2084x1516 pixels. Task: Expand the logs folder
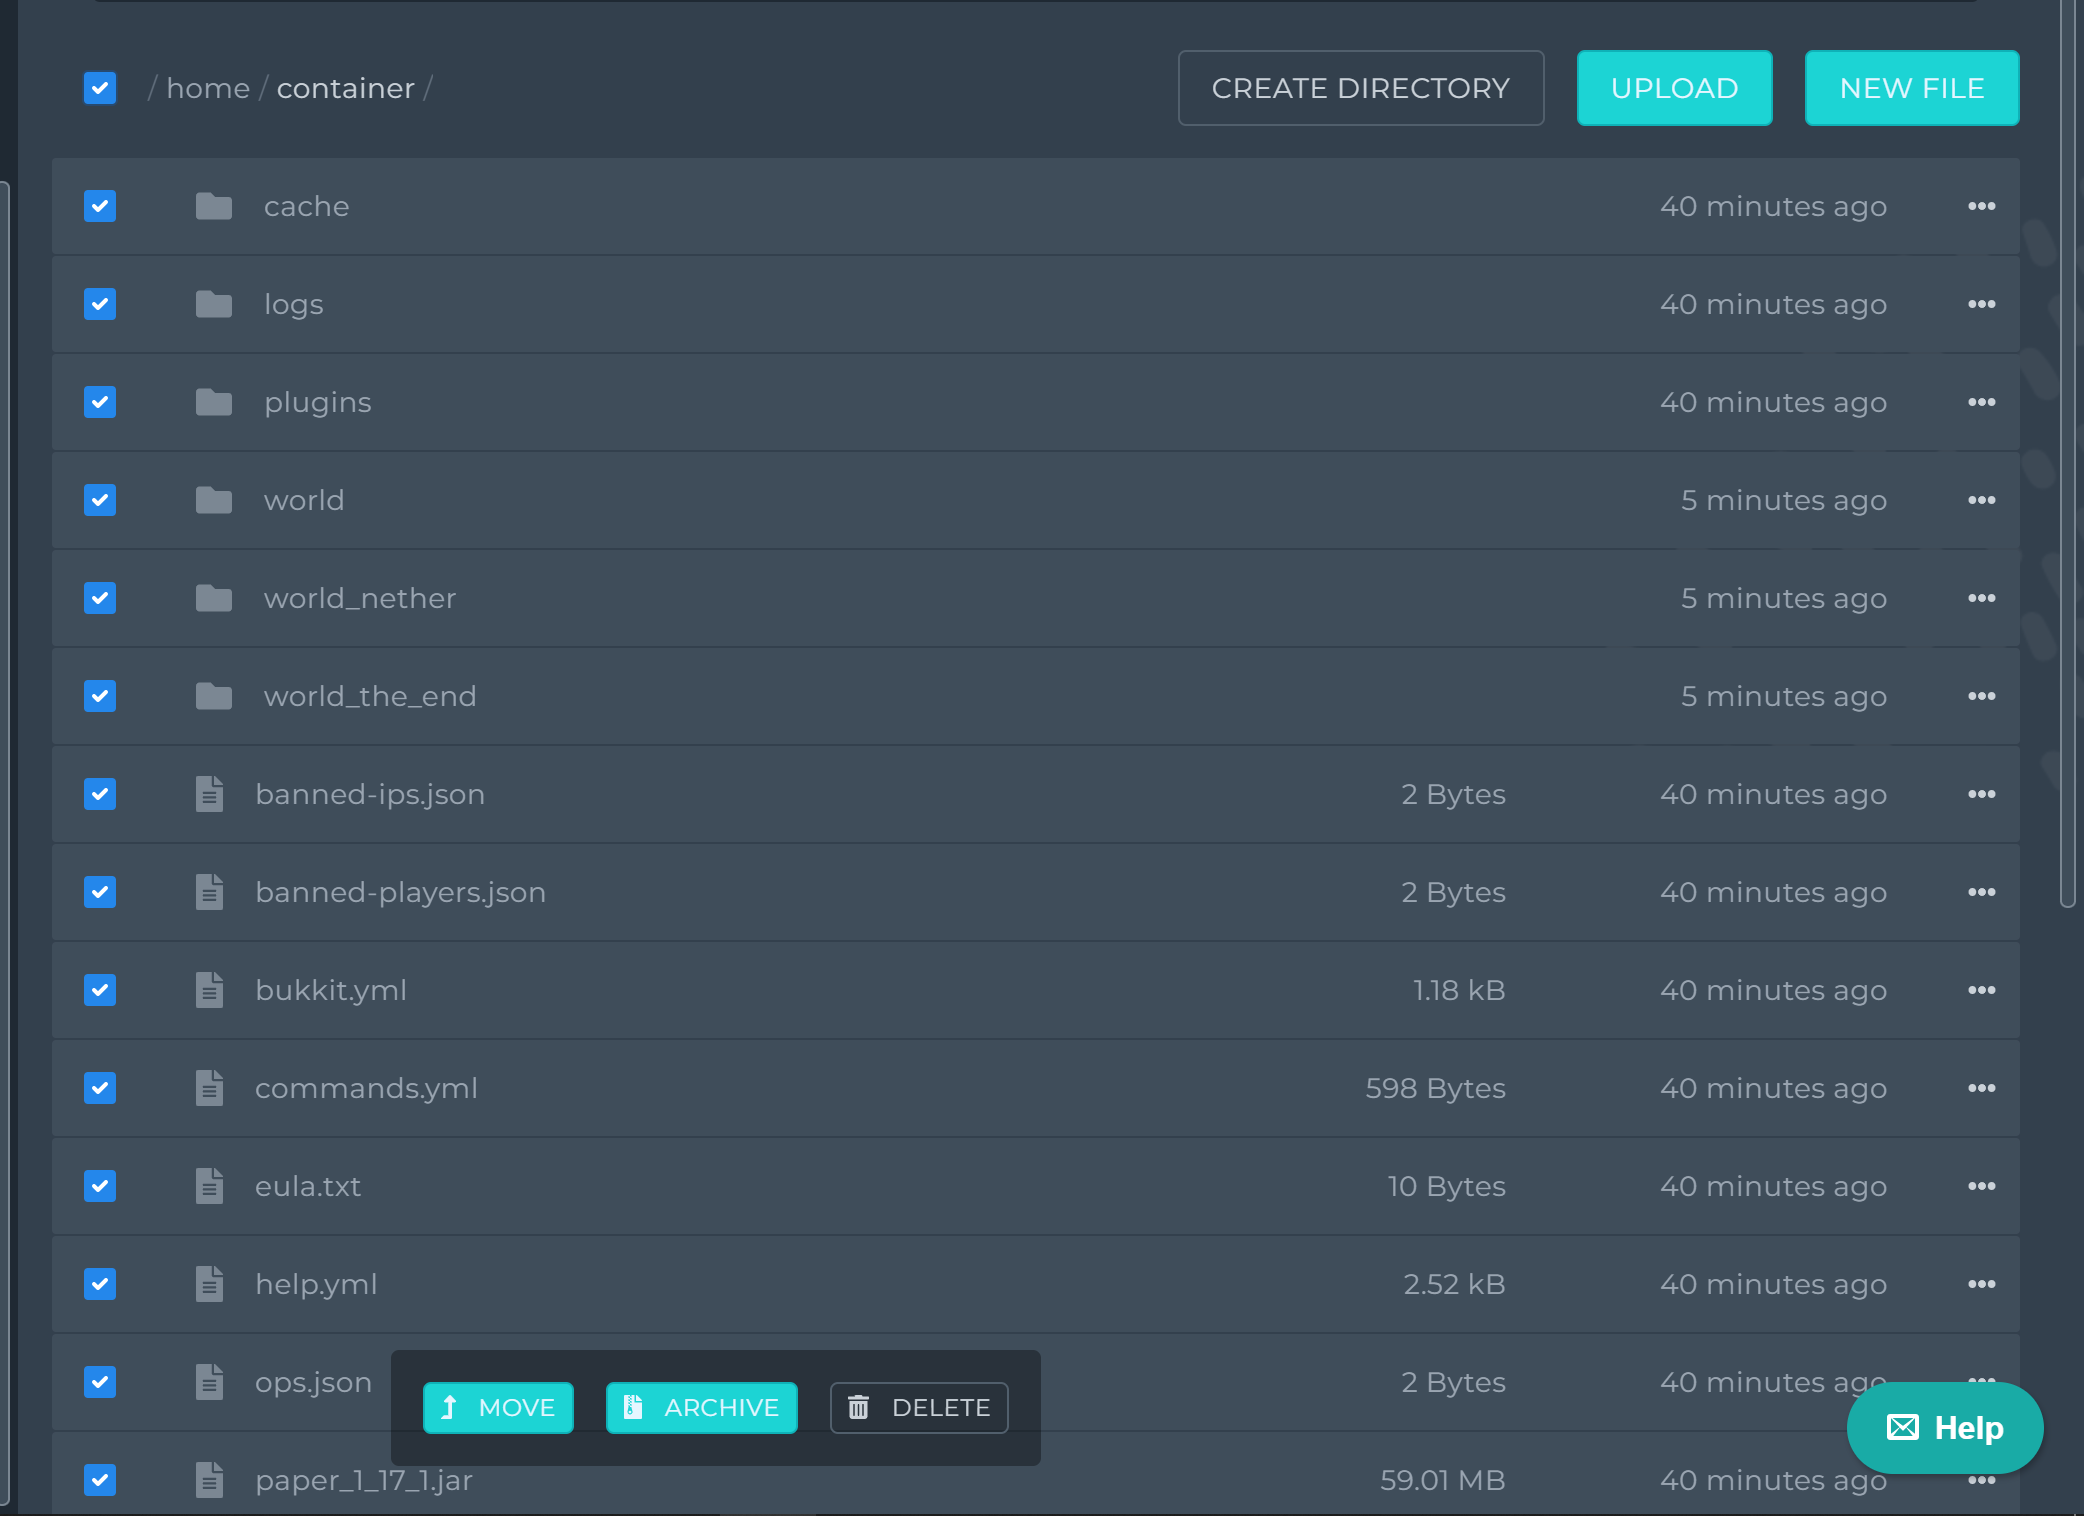click(291, 304)
